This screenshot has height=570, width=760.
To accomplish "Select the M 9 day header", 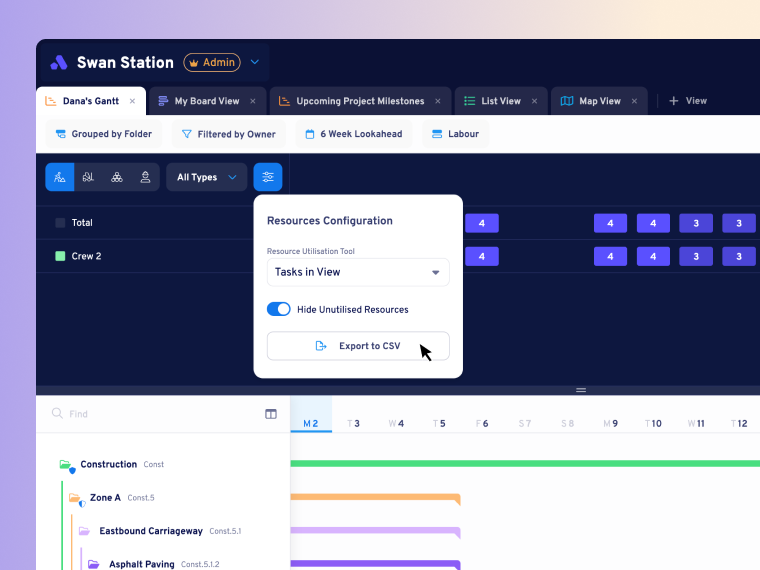I will tap(610, 423).
